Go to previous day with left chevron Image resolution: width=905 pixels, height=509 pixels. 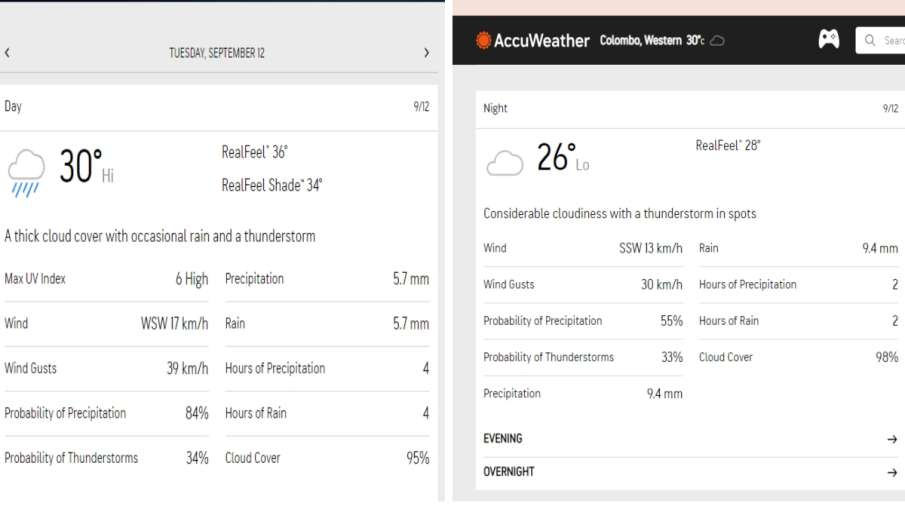7,53
